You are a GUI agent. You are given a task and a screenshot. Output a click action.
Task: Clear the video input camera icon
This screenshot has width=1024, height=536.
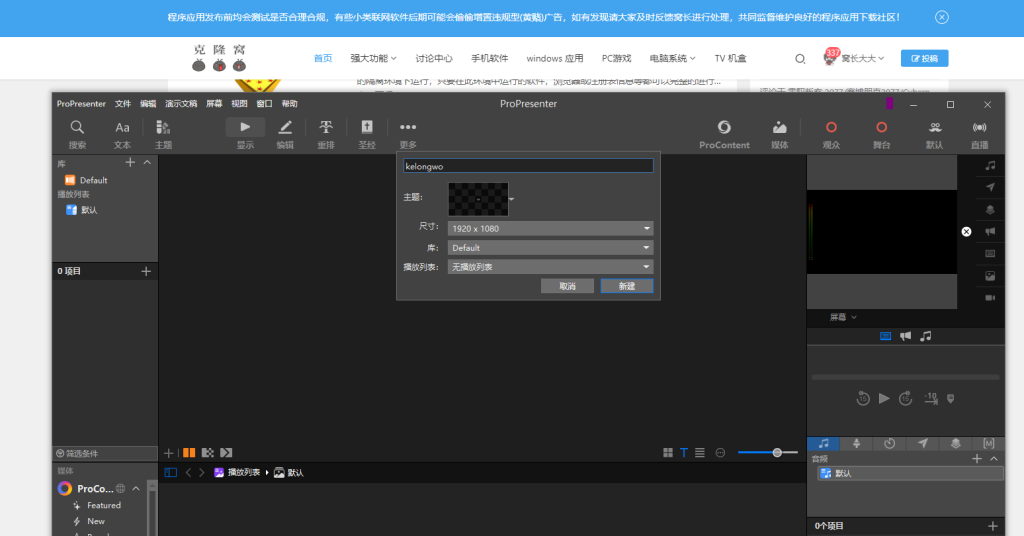[990, 298]
